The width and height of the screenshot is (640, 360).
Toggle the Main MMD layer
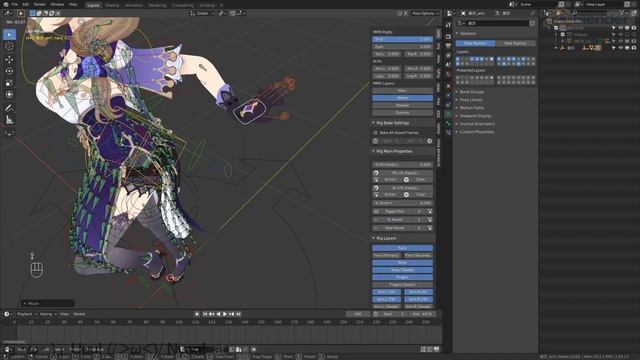[x=402, y=91]
